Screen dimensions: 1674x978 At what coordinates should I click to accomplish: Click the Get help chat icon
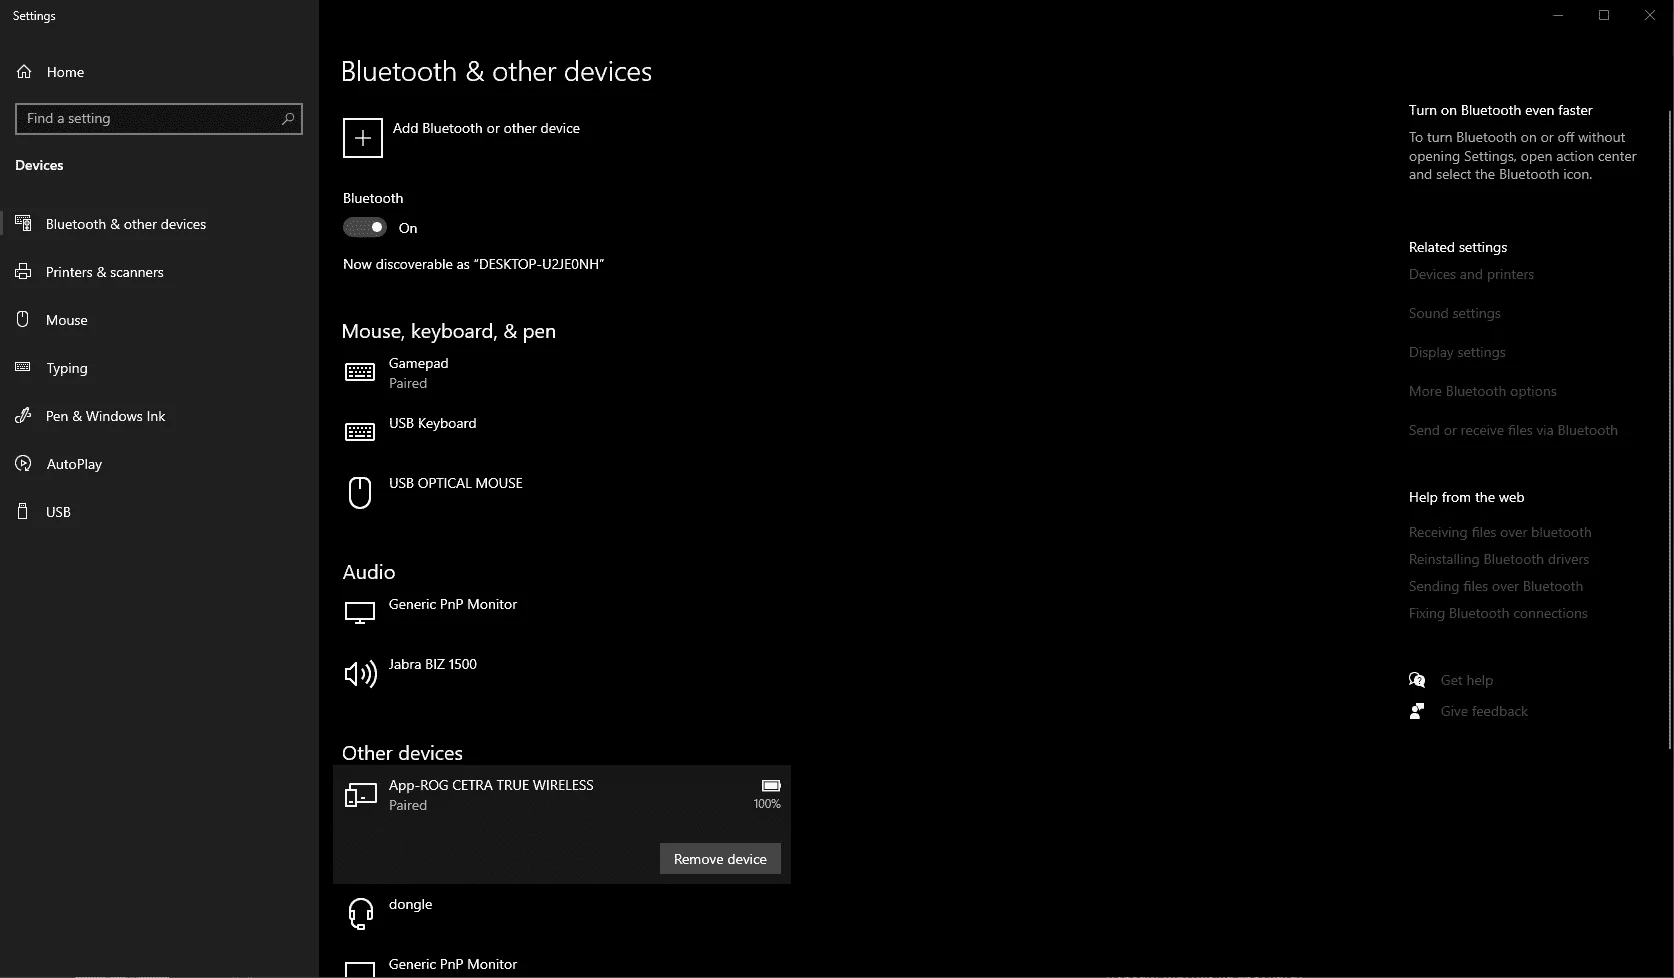tap(1417, 680)
